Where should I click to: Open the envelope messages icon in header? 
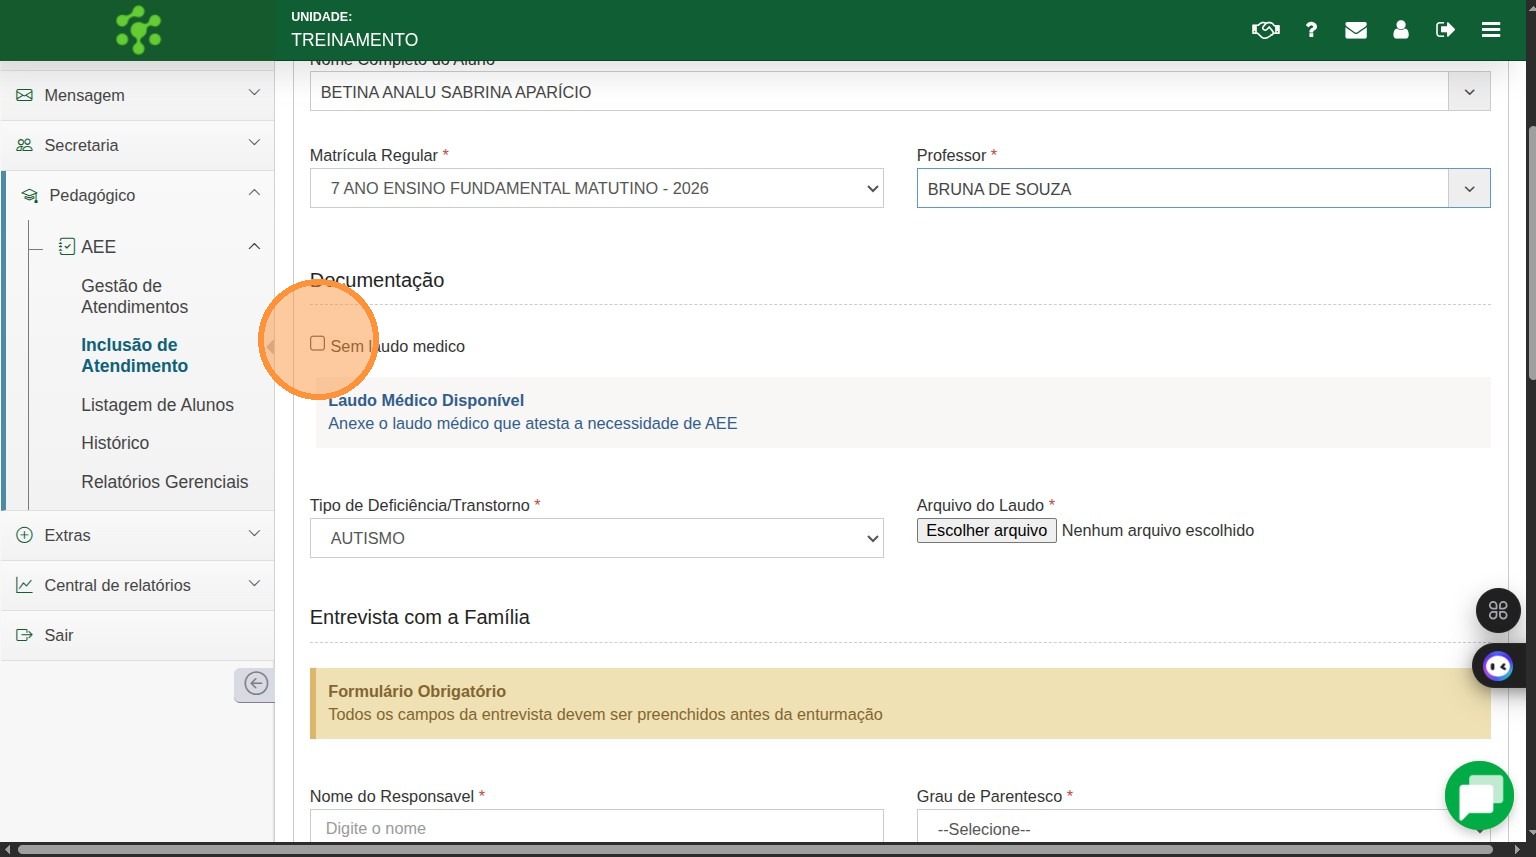1356,30
